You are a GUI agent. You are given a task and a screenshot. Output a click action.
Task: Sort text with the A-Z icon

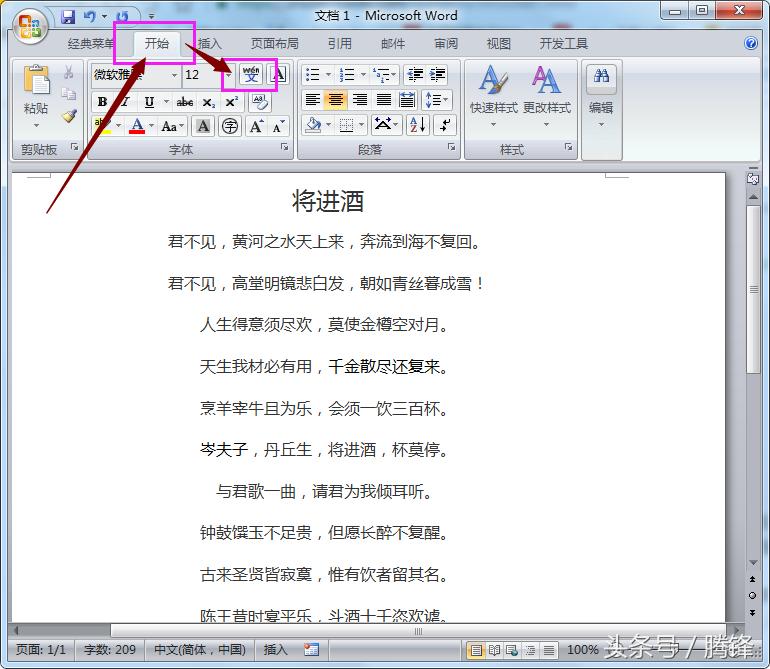coord(418,125)
